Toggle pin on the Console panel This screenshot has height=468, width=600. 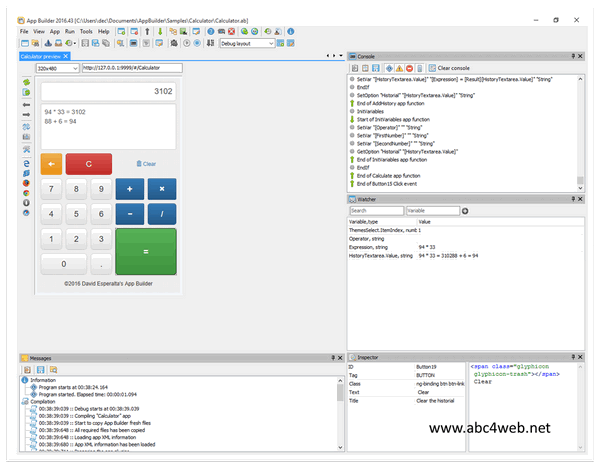[574, 56]
